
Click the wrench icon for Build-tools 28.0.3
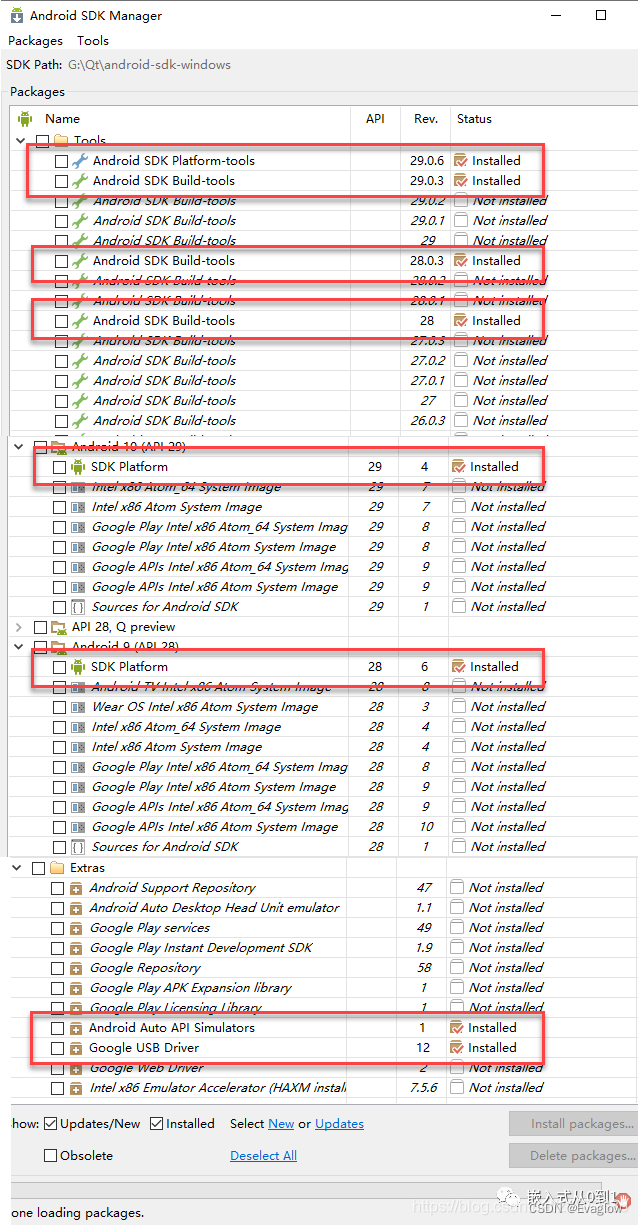coord(79,260)
